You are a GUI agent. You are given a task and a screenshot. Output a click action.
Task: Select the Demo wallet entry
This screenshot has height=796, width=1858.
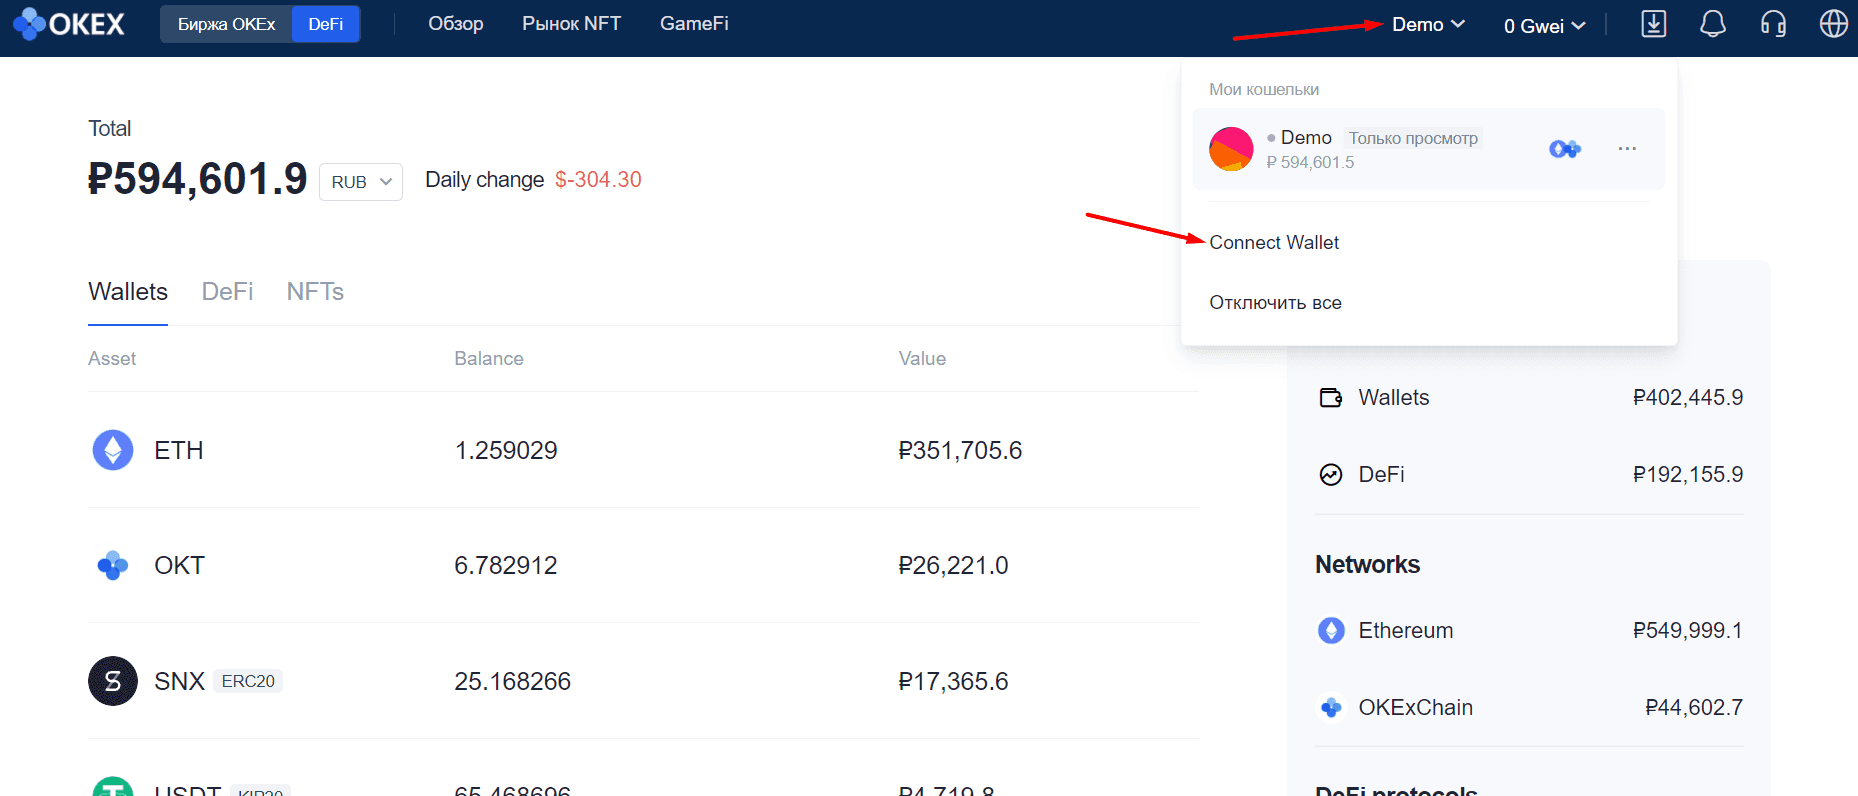point(1429,149)
